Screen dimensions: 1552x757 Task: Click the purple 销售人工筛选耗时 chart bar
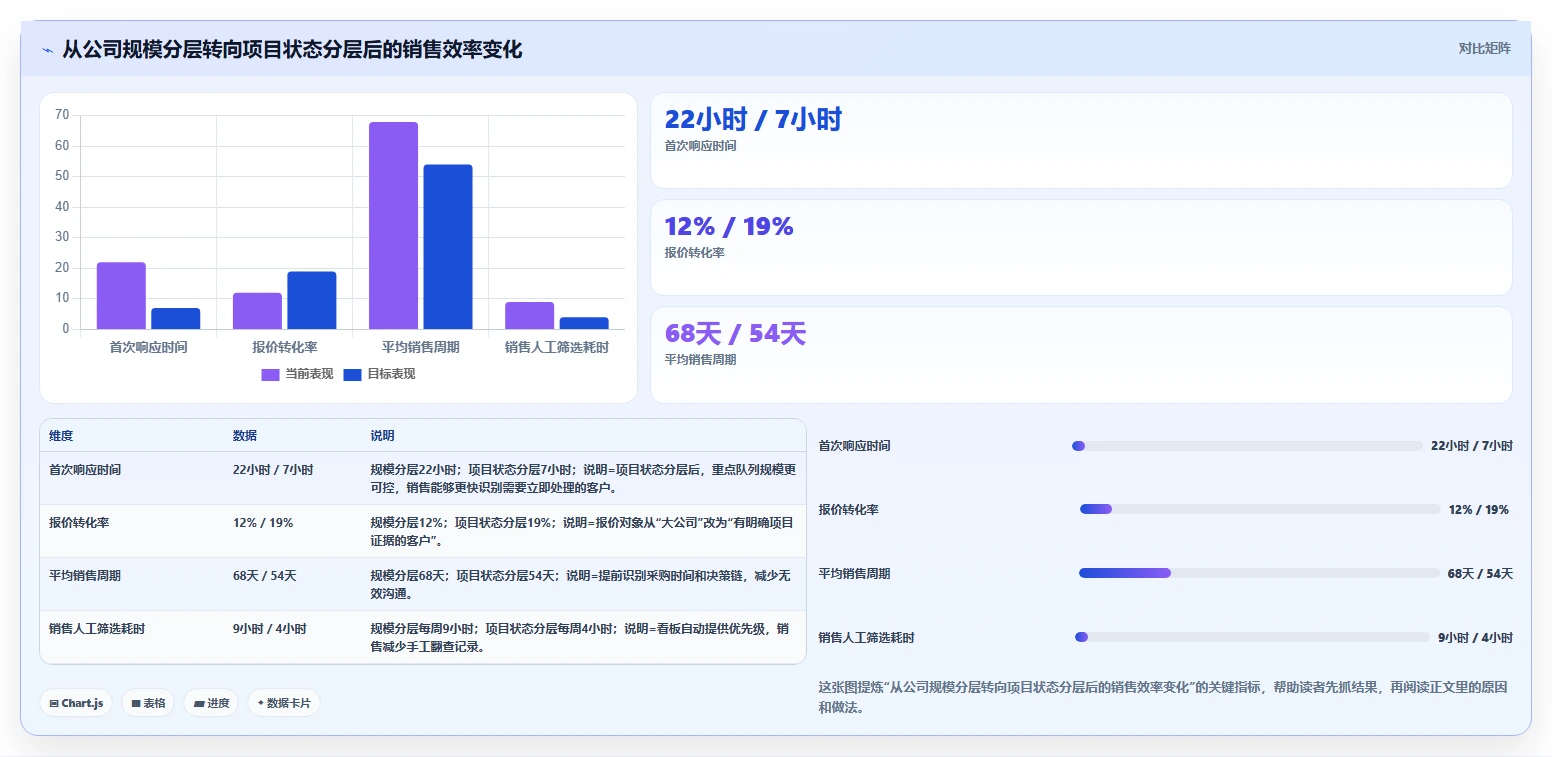(529, 315)
